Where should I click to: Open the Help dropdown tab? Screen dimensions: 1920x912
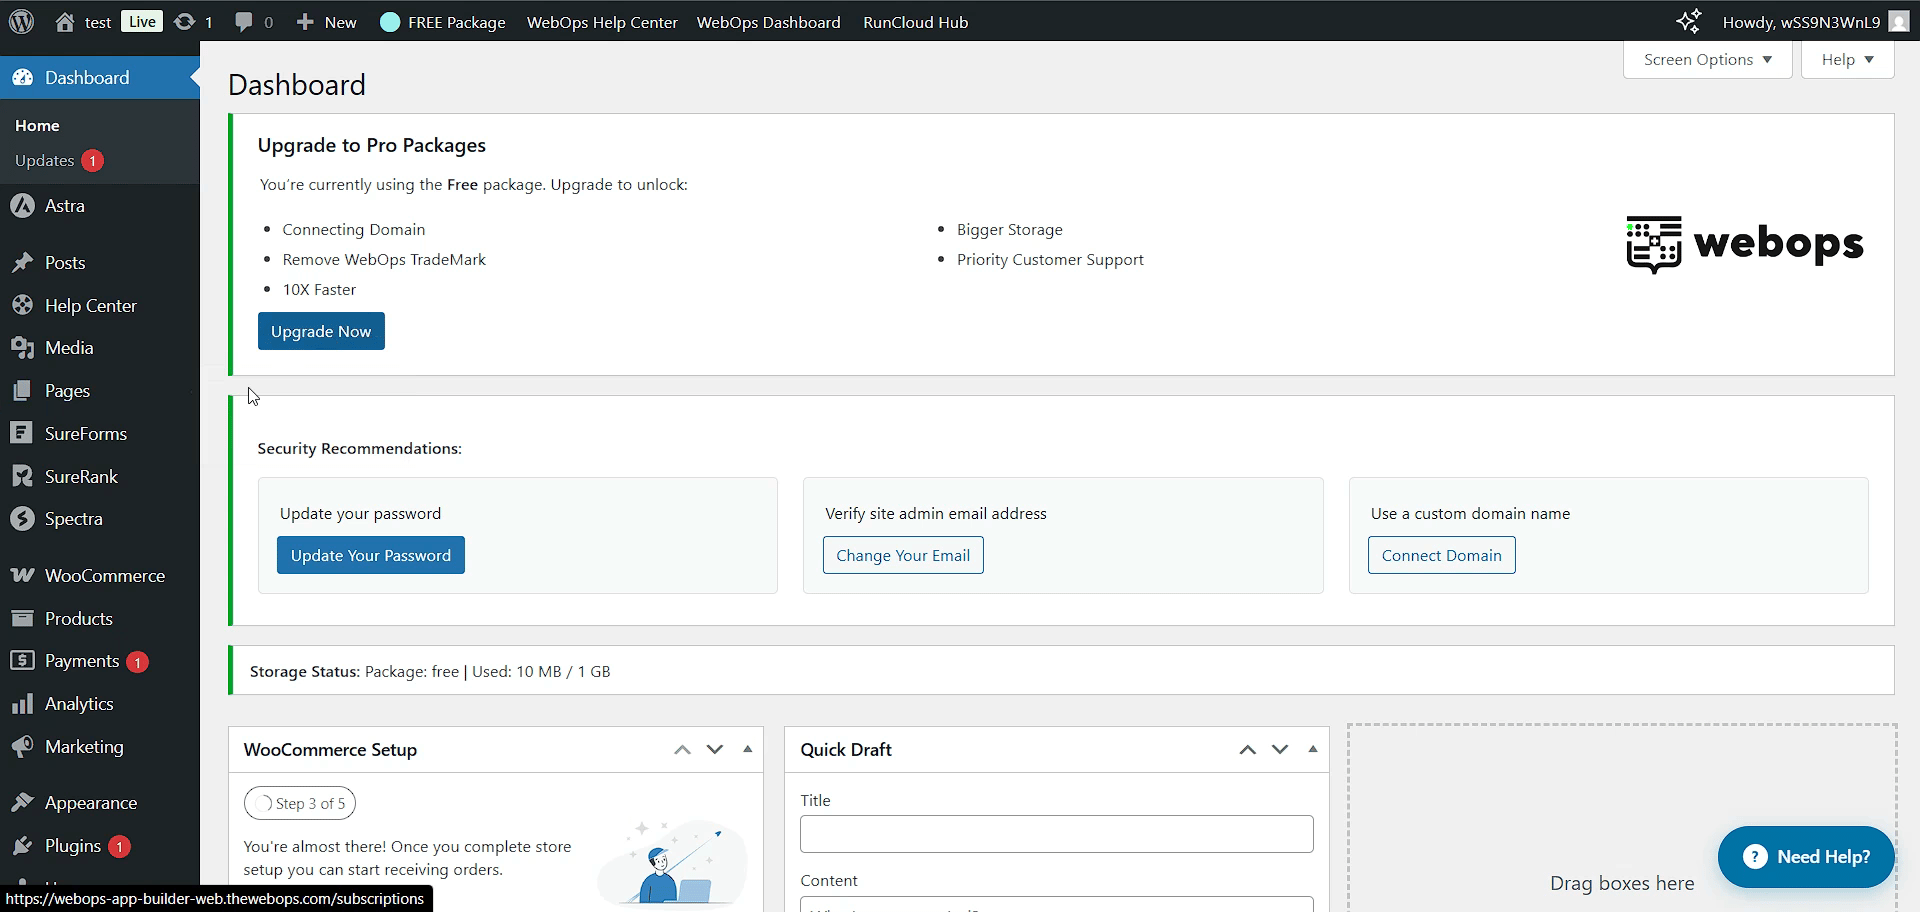(1847, 60)
